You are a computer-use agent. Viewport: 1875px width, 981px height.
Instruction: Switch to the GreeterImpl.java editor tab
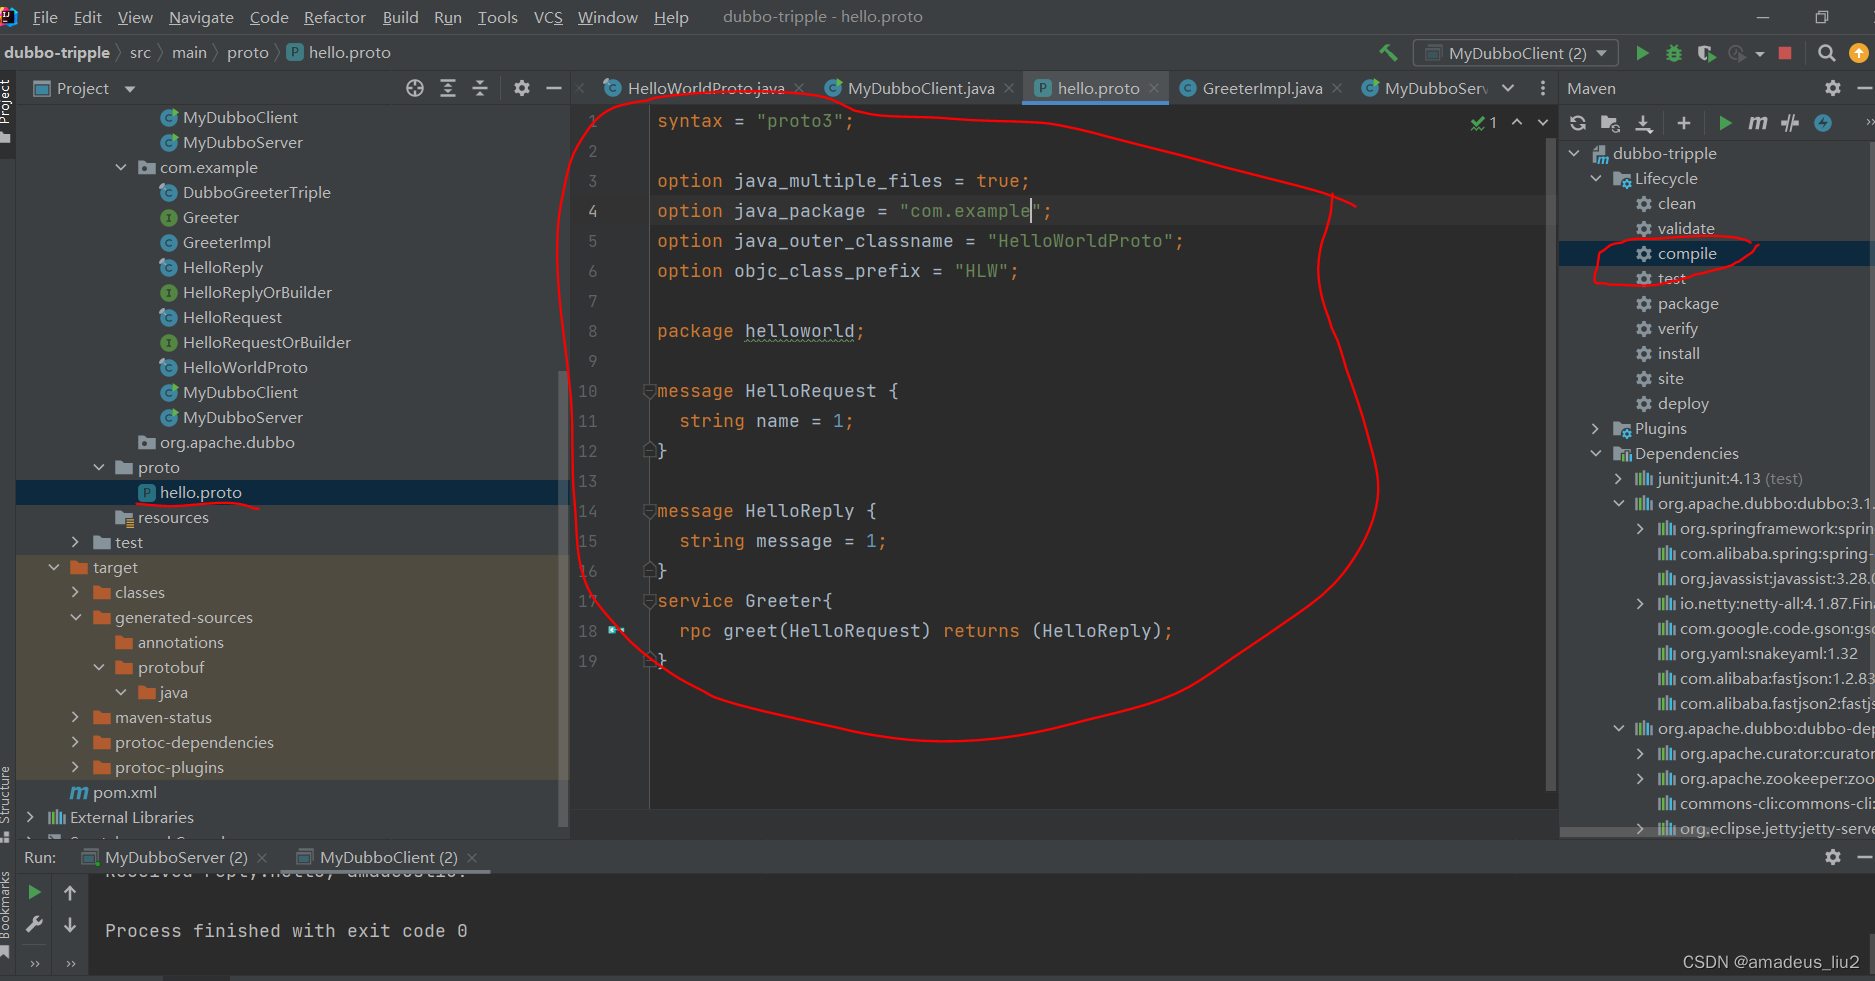1262,88
